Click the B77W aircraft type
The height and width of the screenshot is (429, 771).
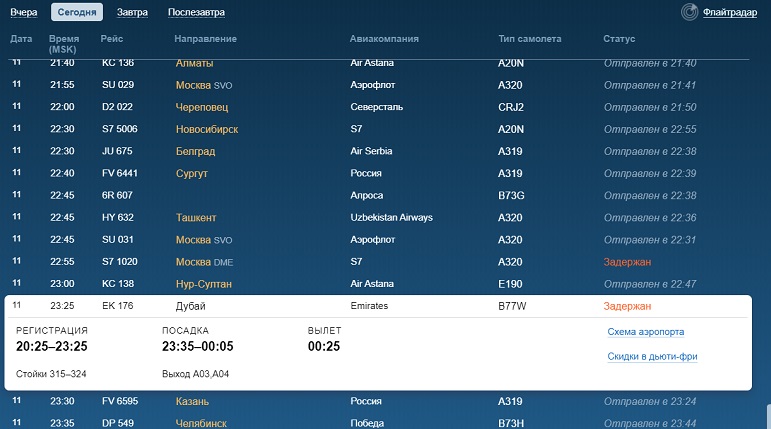click(x=512, y=306)
